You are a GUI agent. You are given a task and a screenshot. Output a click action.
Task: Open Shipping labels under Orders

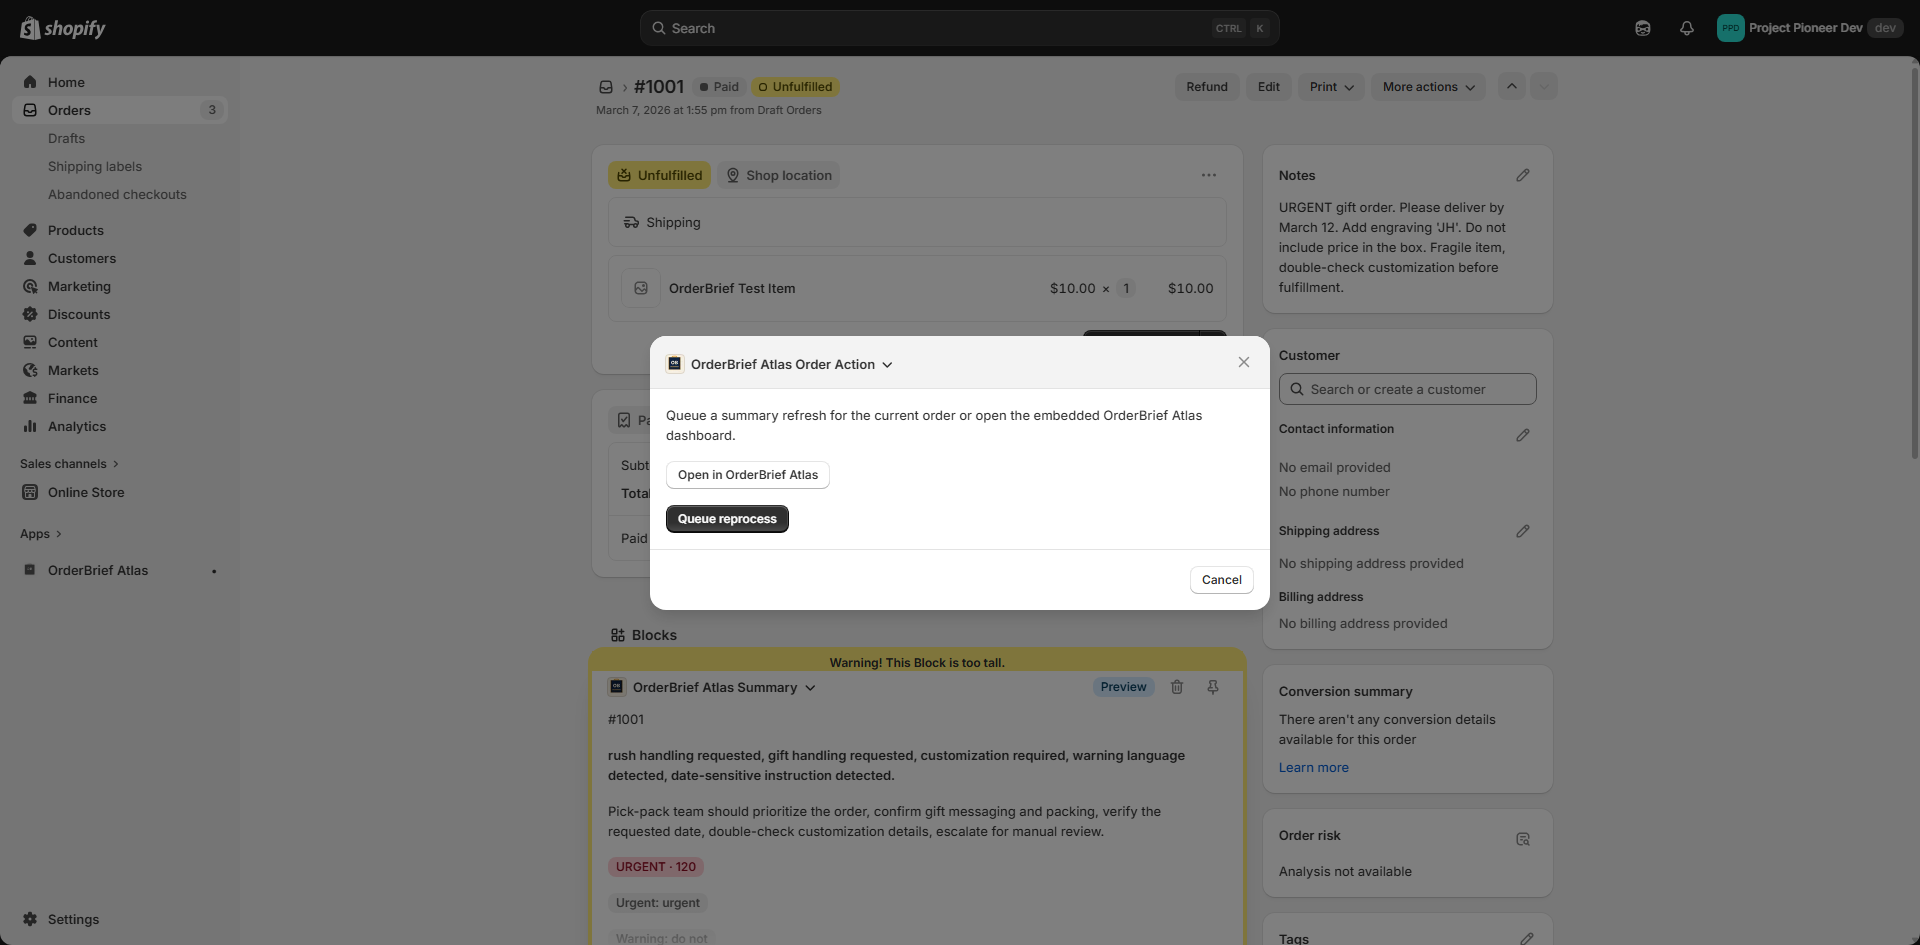point(95,166)
